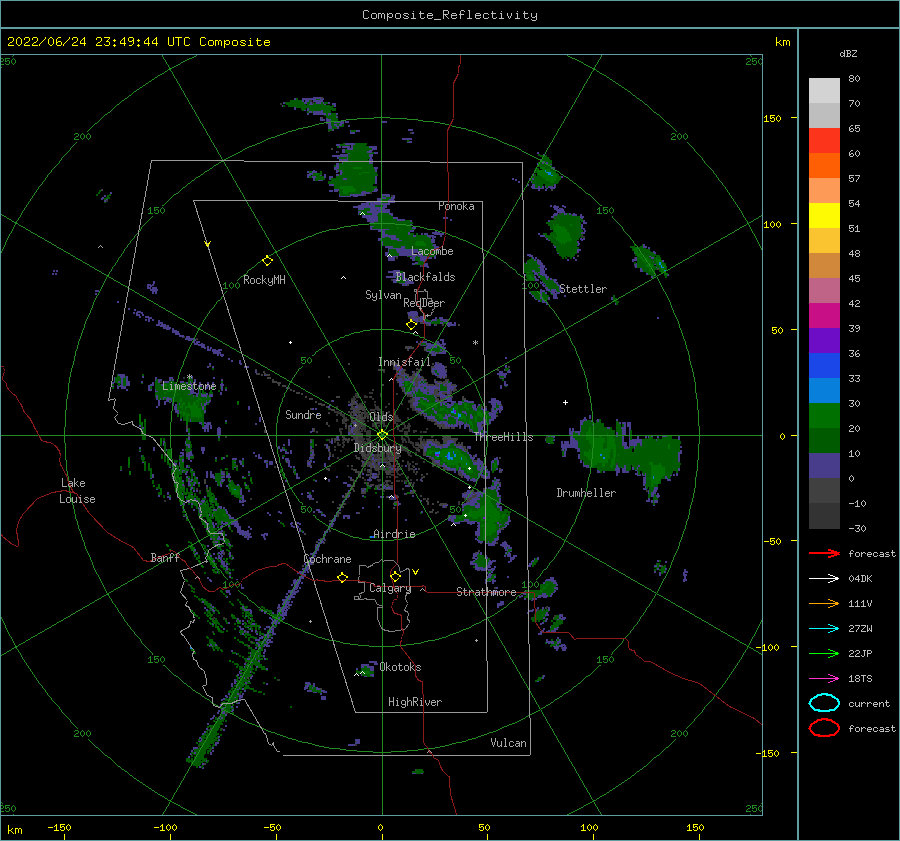The height and width of the screenshot is (841, 900).
Task: Click the Ponoka city label
Action: [x=456, y=206]
